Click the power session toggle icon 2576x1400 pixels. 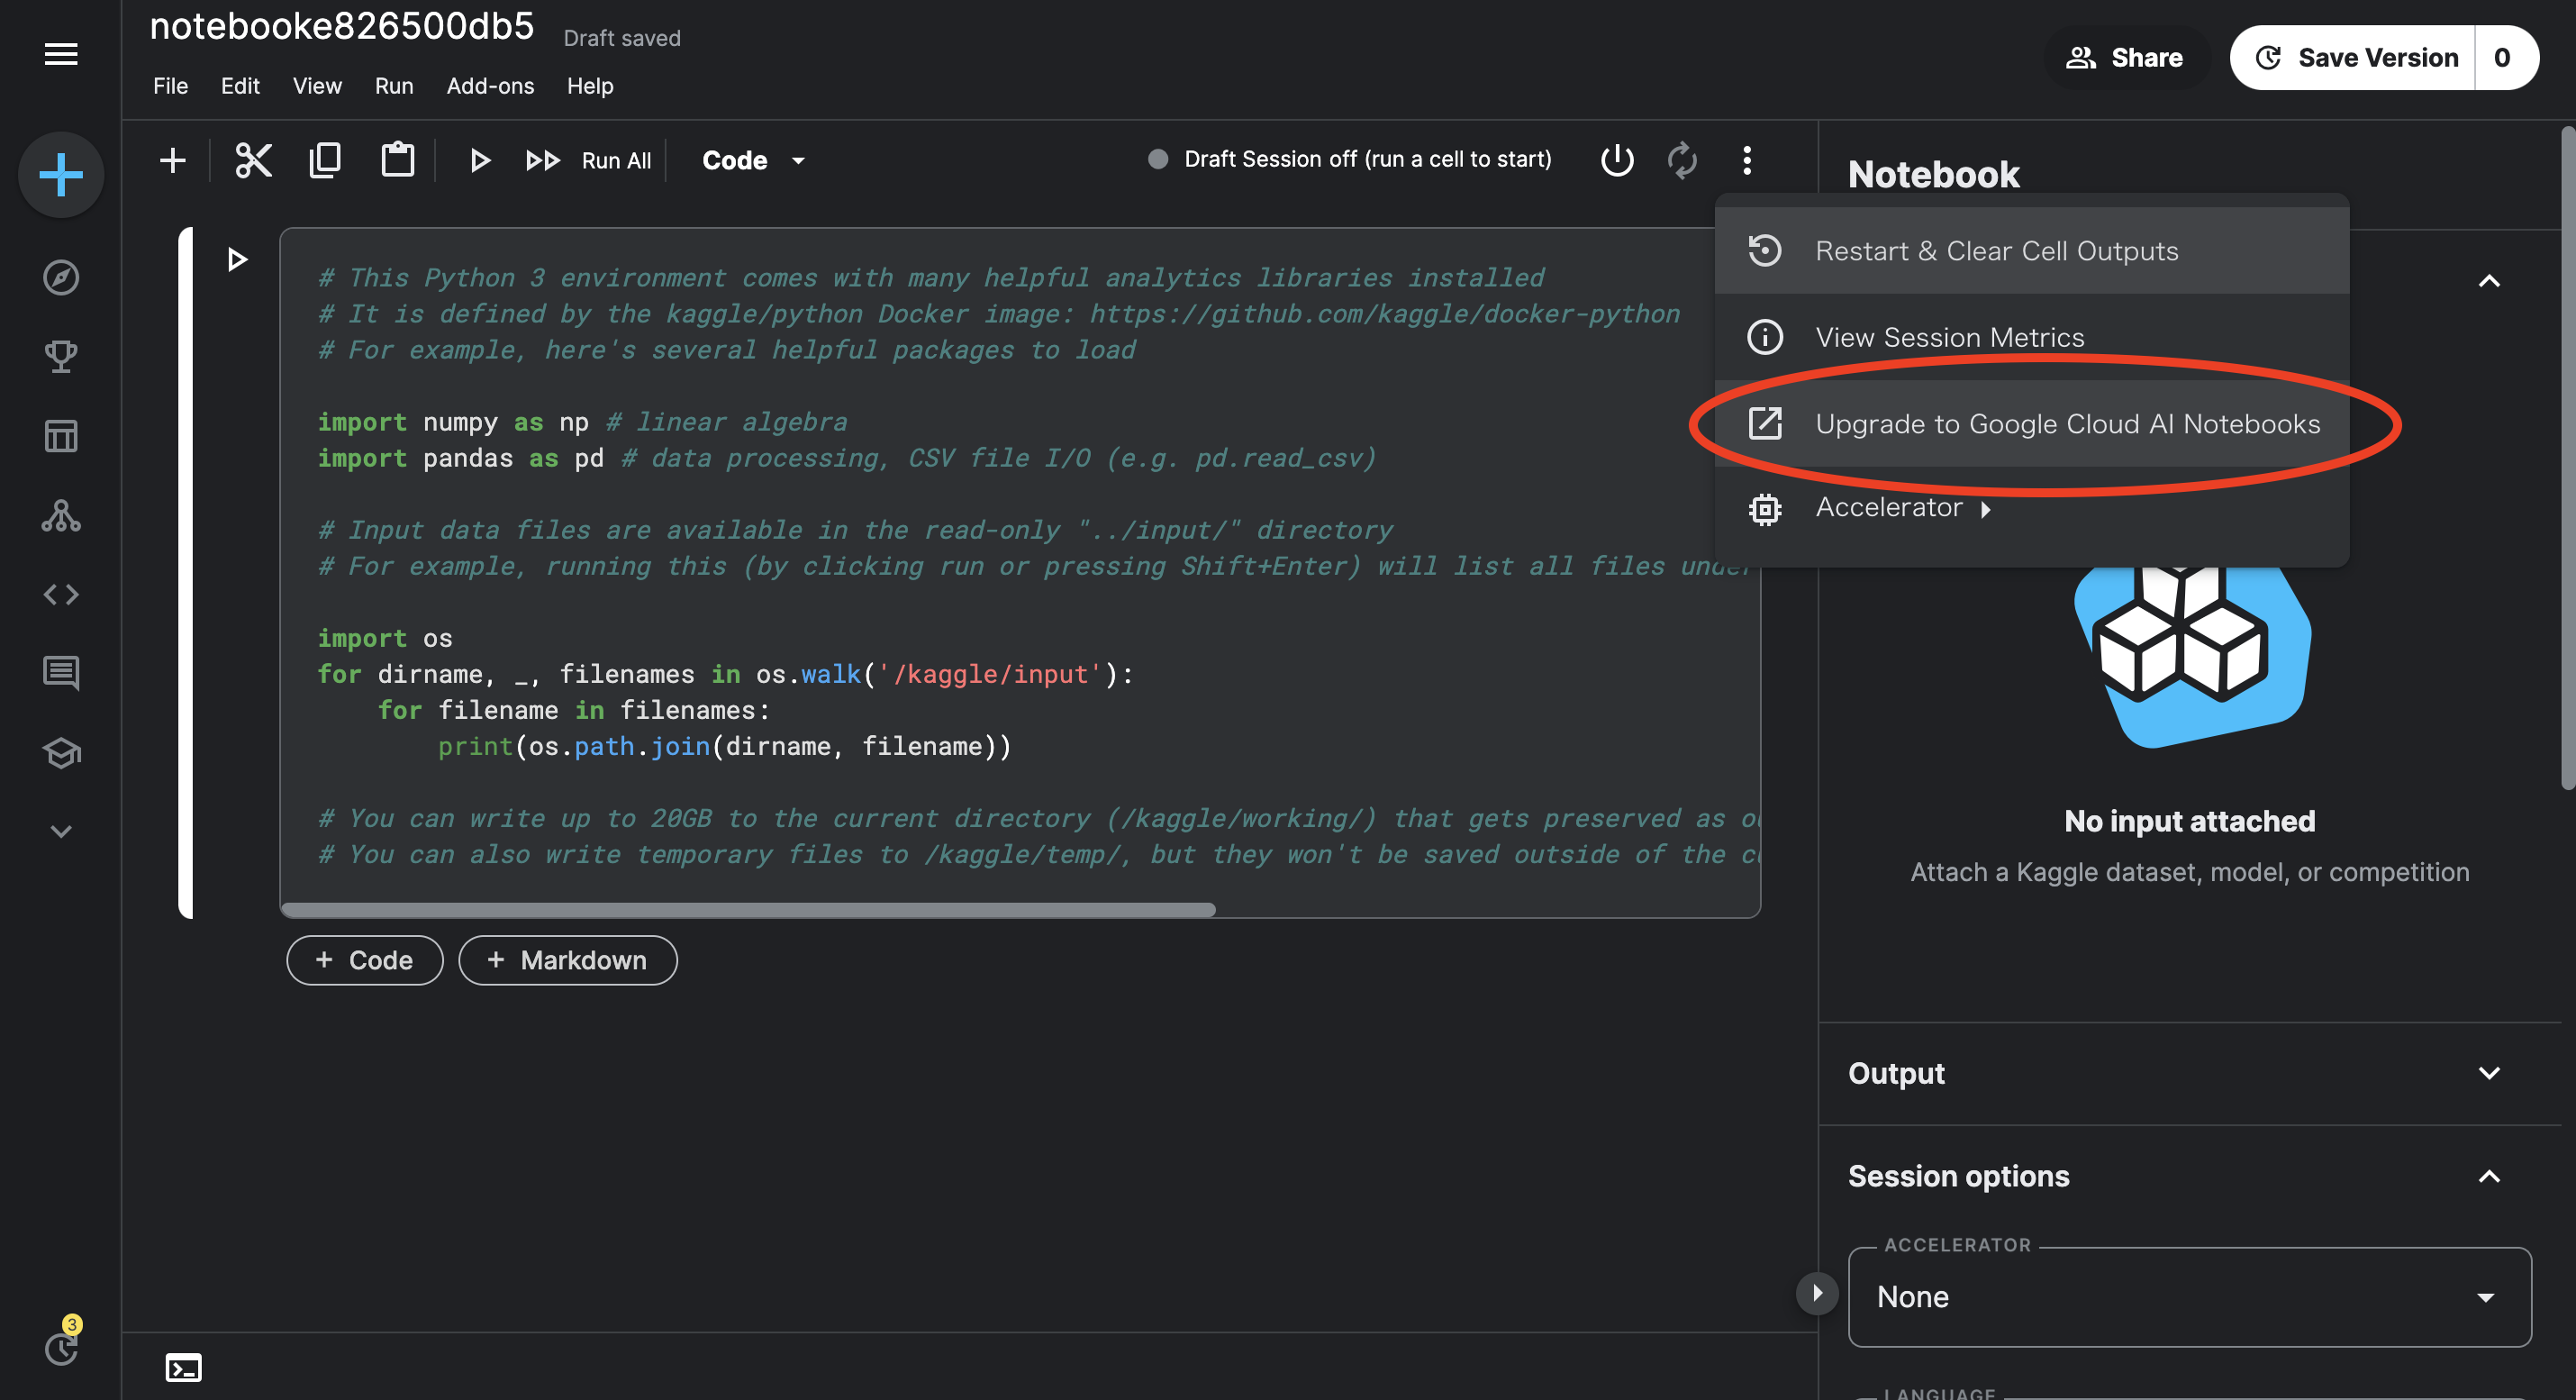click(1616, 160)
